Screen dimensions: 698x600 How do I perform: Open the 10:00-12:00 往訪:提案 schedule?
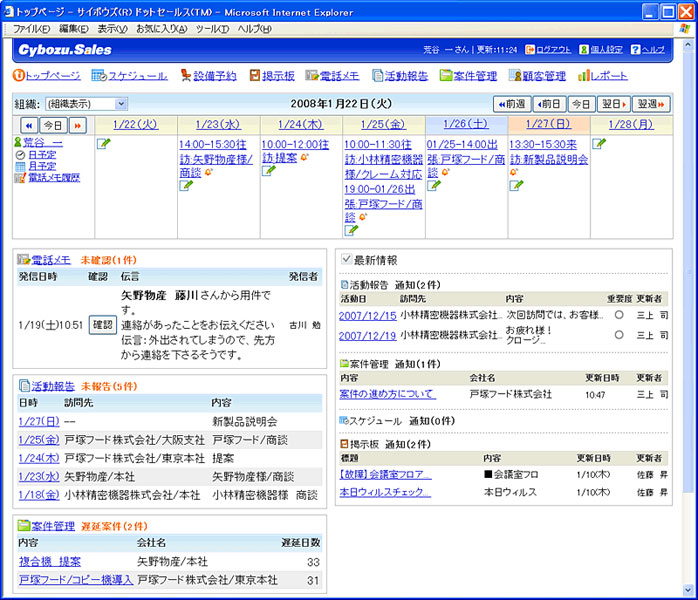pyautogui.click(x=295, y=151)
